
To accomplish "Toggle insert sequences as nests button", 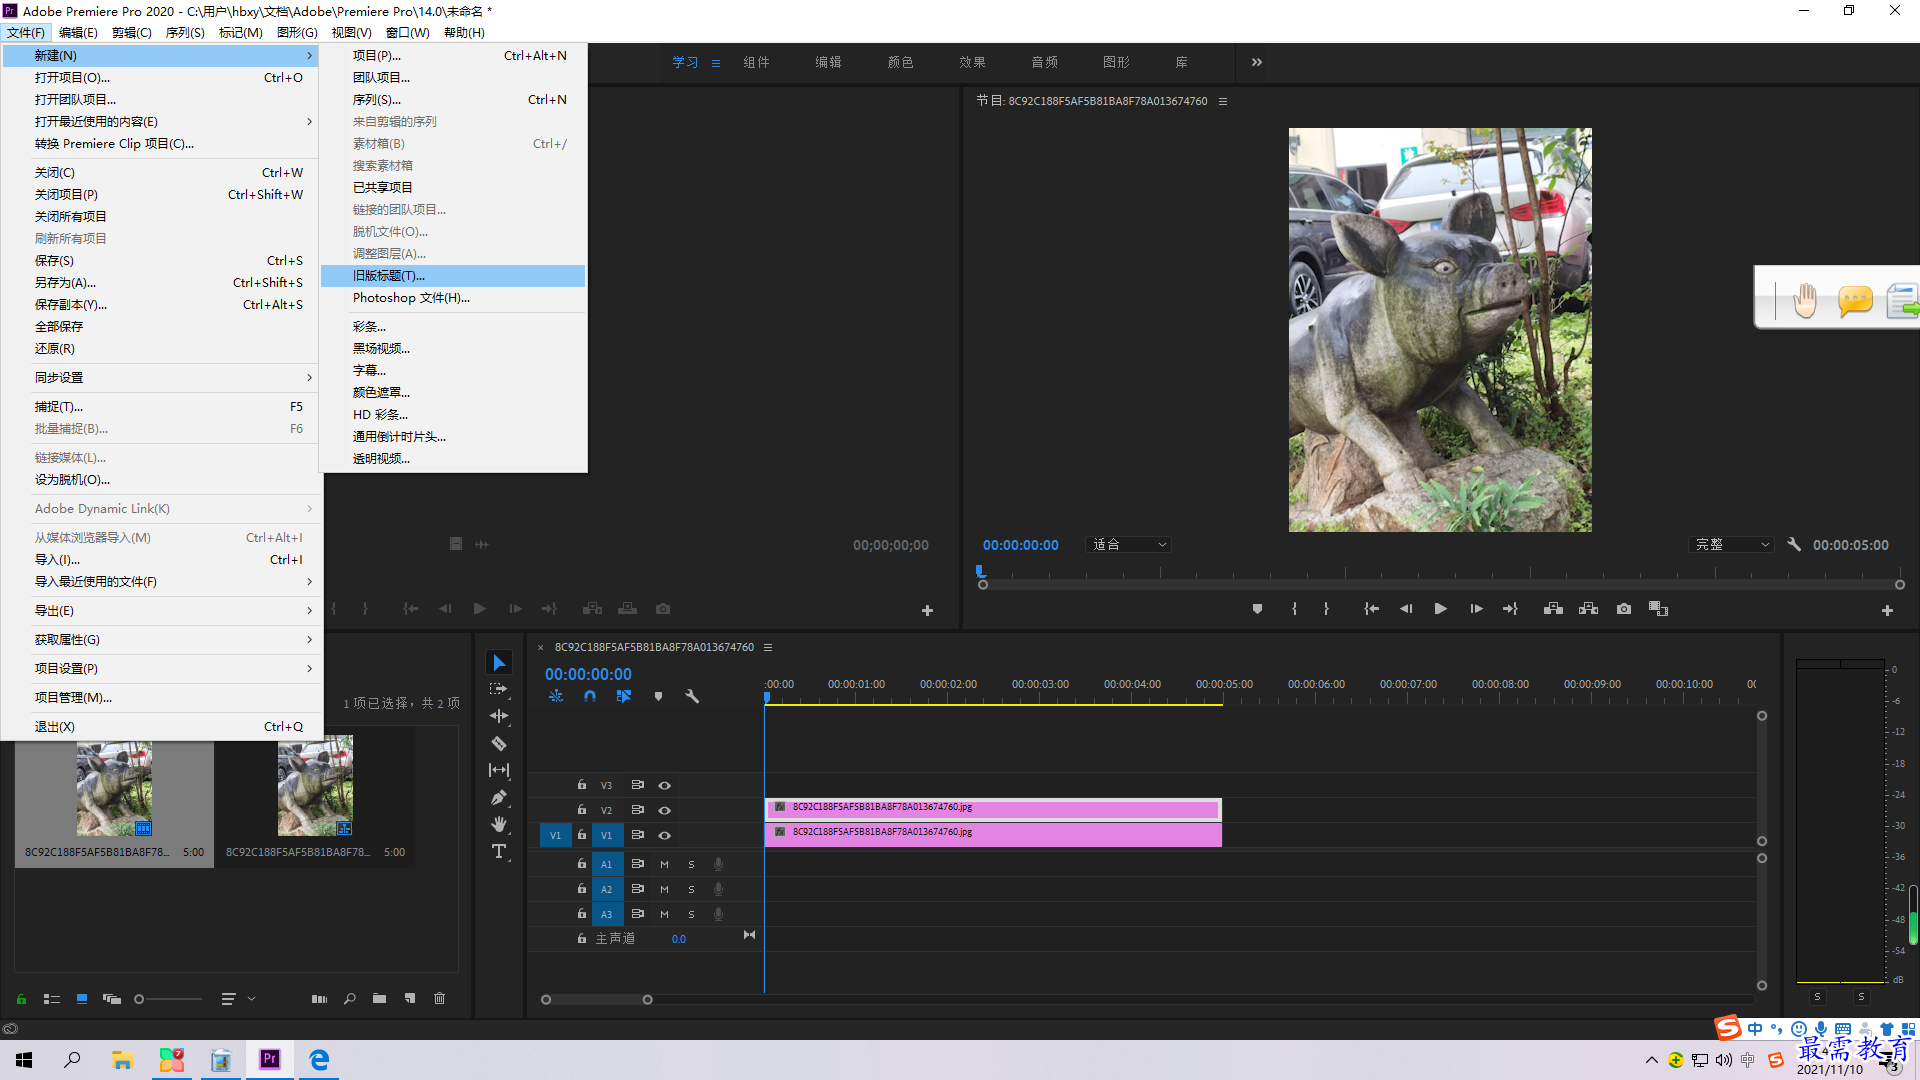I will tap(556, 696).
